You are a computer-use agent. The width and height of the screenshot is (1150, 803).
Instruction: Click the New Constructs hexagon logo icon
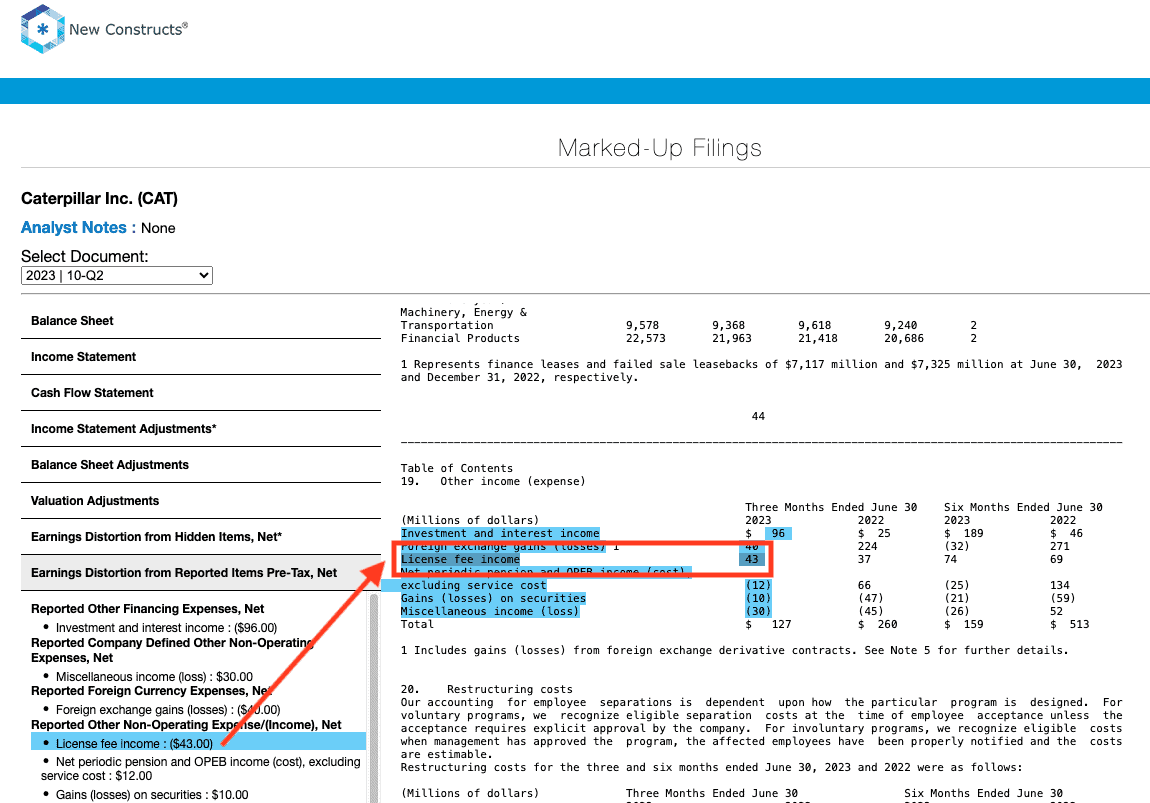click(x=43, y=29)
